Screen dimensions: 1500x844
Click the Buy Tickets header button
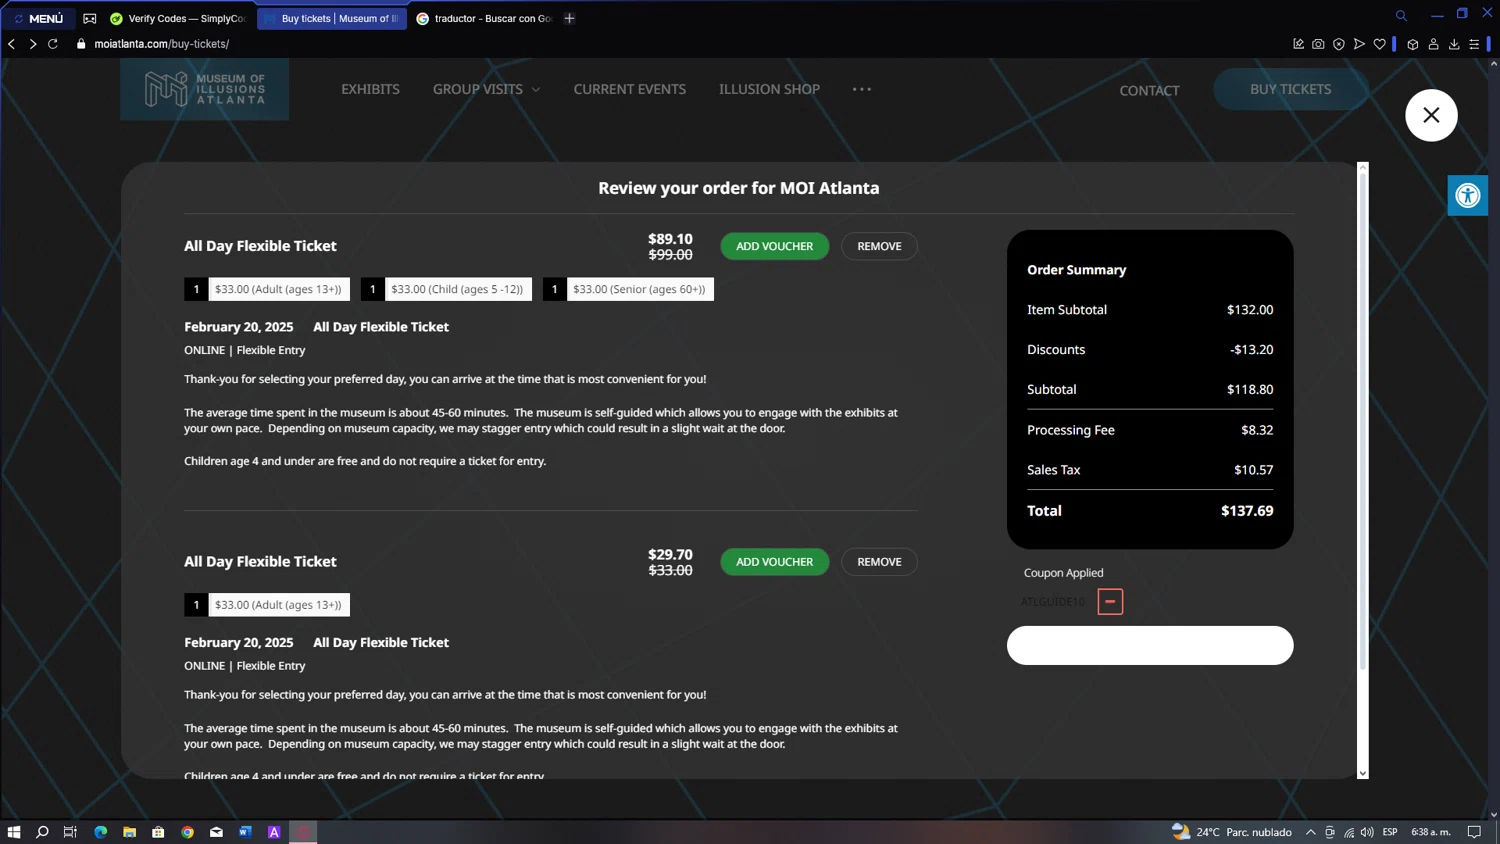(1290, 89)
